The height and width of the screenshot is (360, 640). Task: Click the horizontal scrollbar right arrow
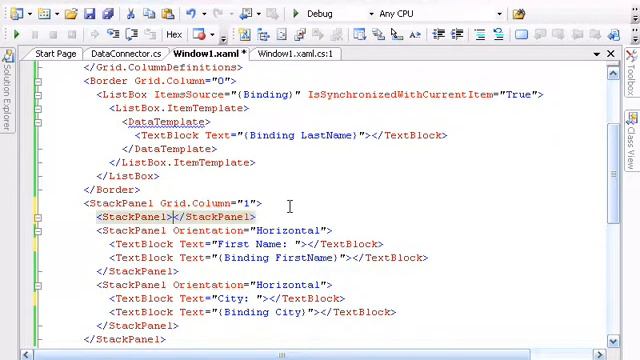point(600,354)
